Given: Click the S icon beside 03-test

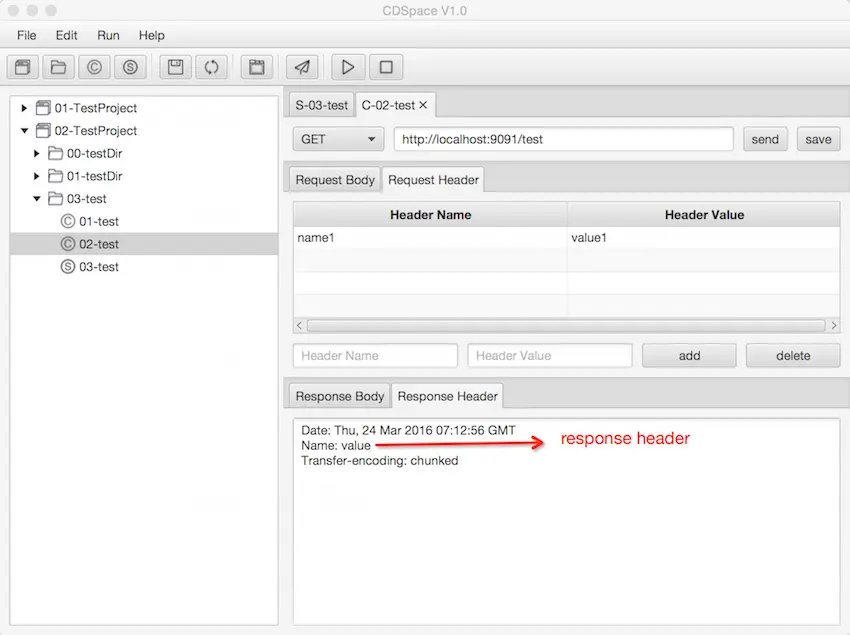Looking at the screenshot, I should tap(68, 267).
